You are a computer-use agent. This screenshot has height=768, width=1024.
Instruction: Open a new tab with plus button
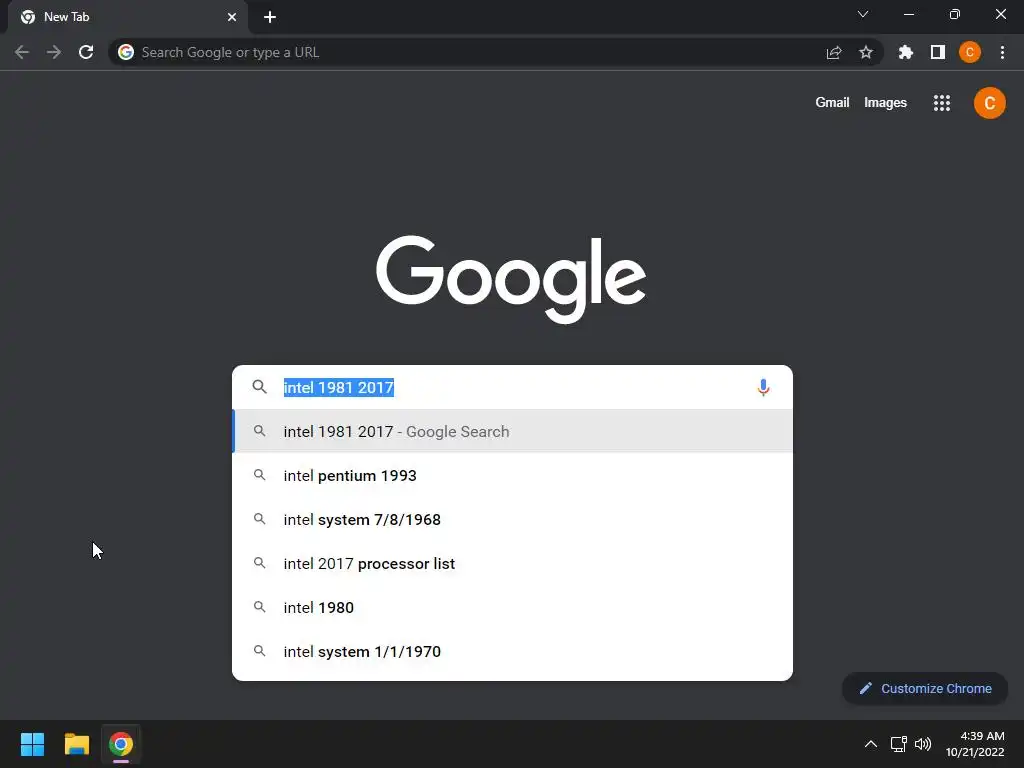coord(270,17)
